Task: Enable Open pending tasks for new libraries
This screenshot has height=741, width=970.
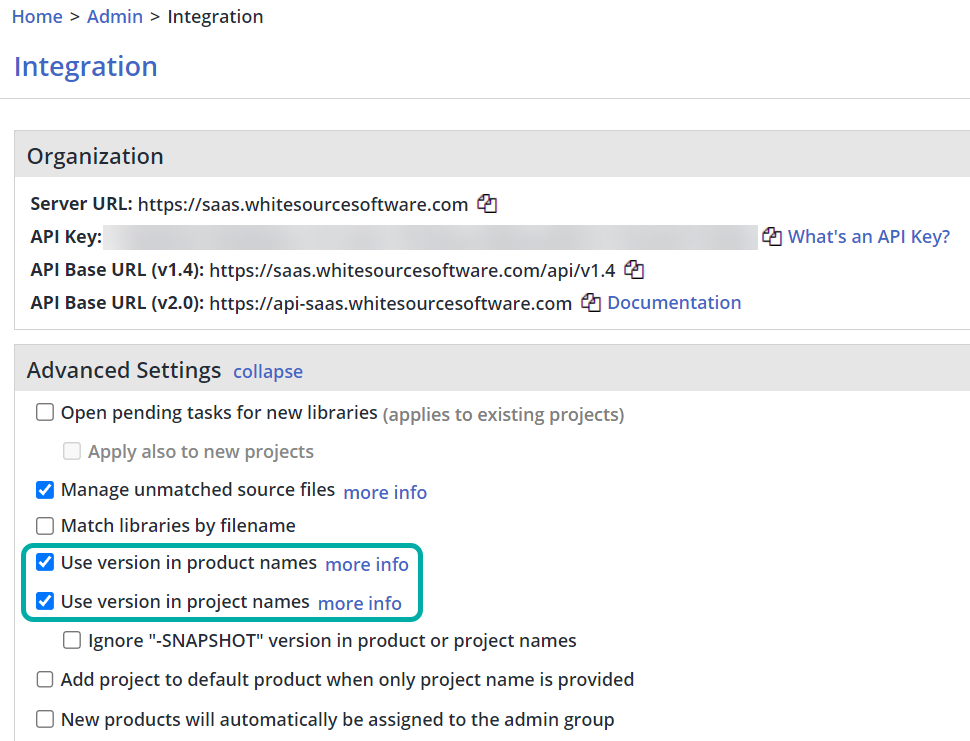Action: tap(45, 413)
